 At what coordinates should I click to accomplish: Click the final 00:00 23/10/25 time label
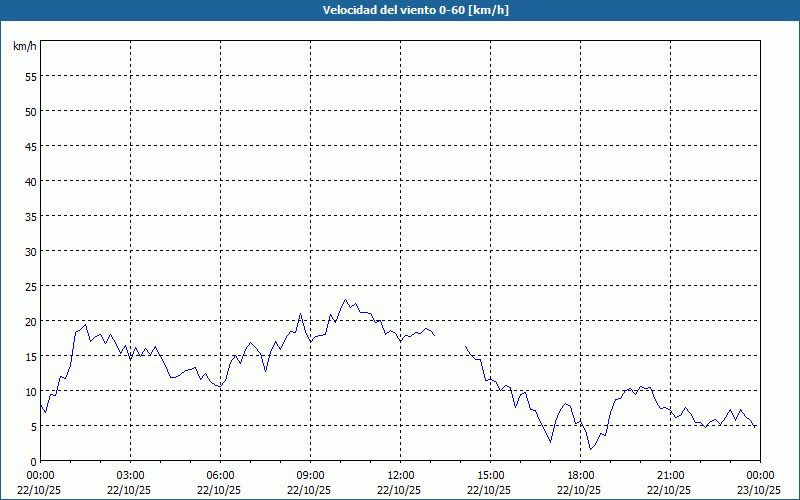tap(760, 481)
